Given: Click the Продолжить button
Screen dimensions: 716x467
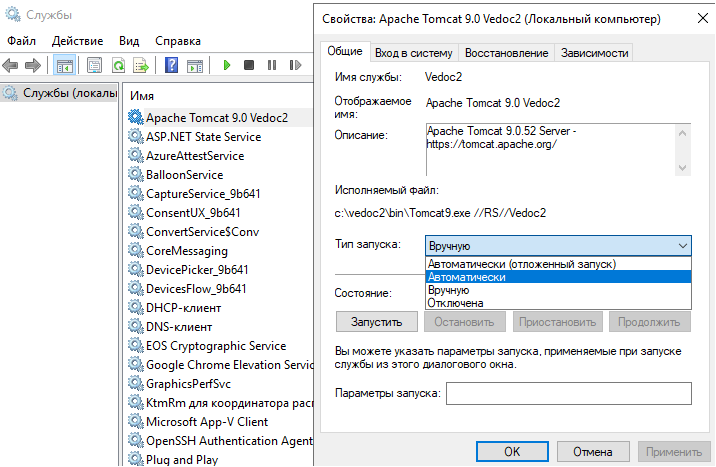Looking at the screenshot, I should tap(649, 322).
